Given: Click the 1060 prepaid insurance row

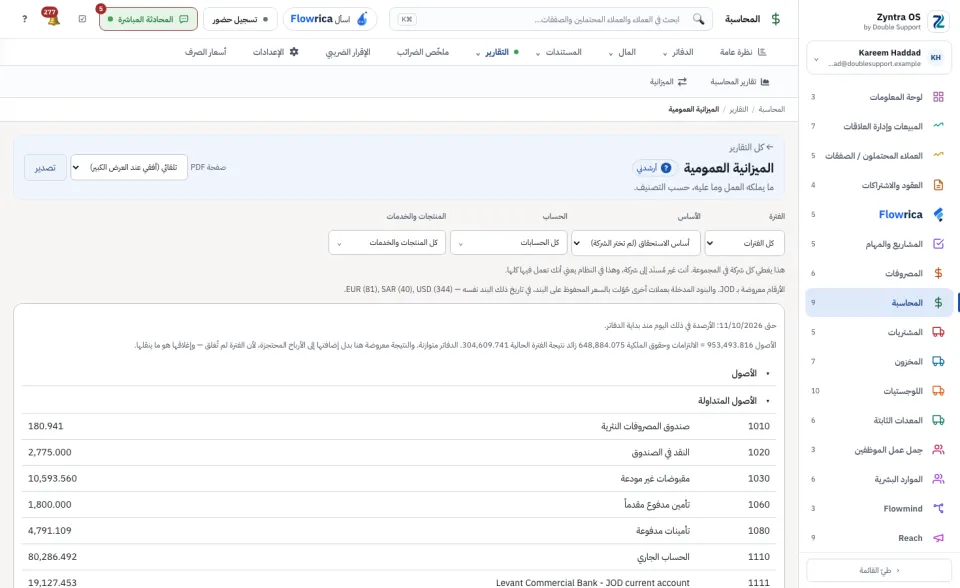Looking at the screenshot, I should tap(399, 505).
